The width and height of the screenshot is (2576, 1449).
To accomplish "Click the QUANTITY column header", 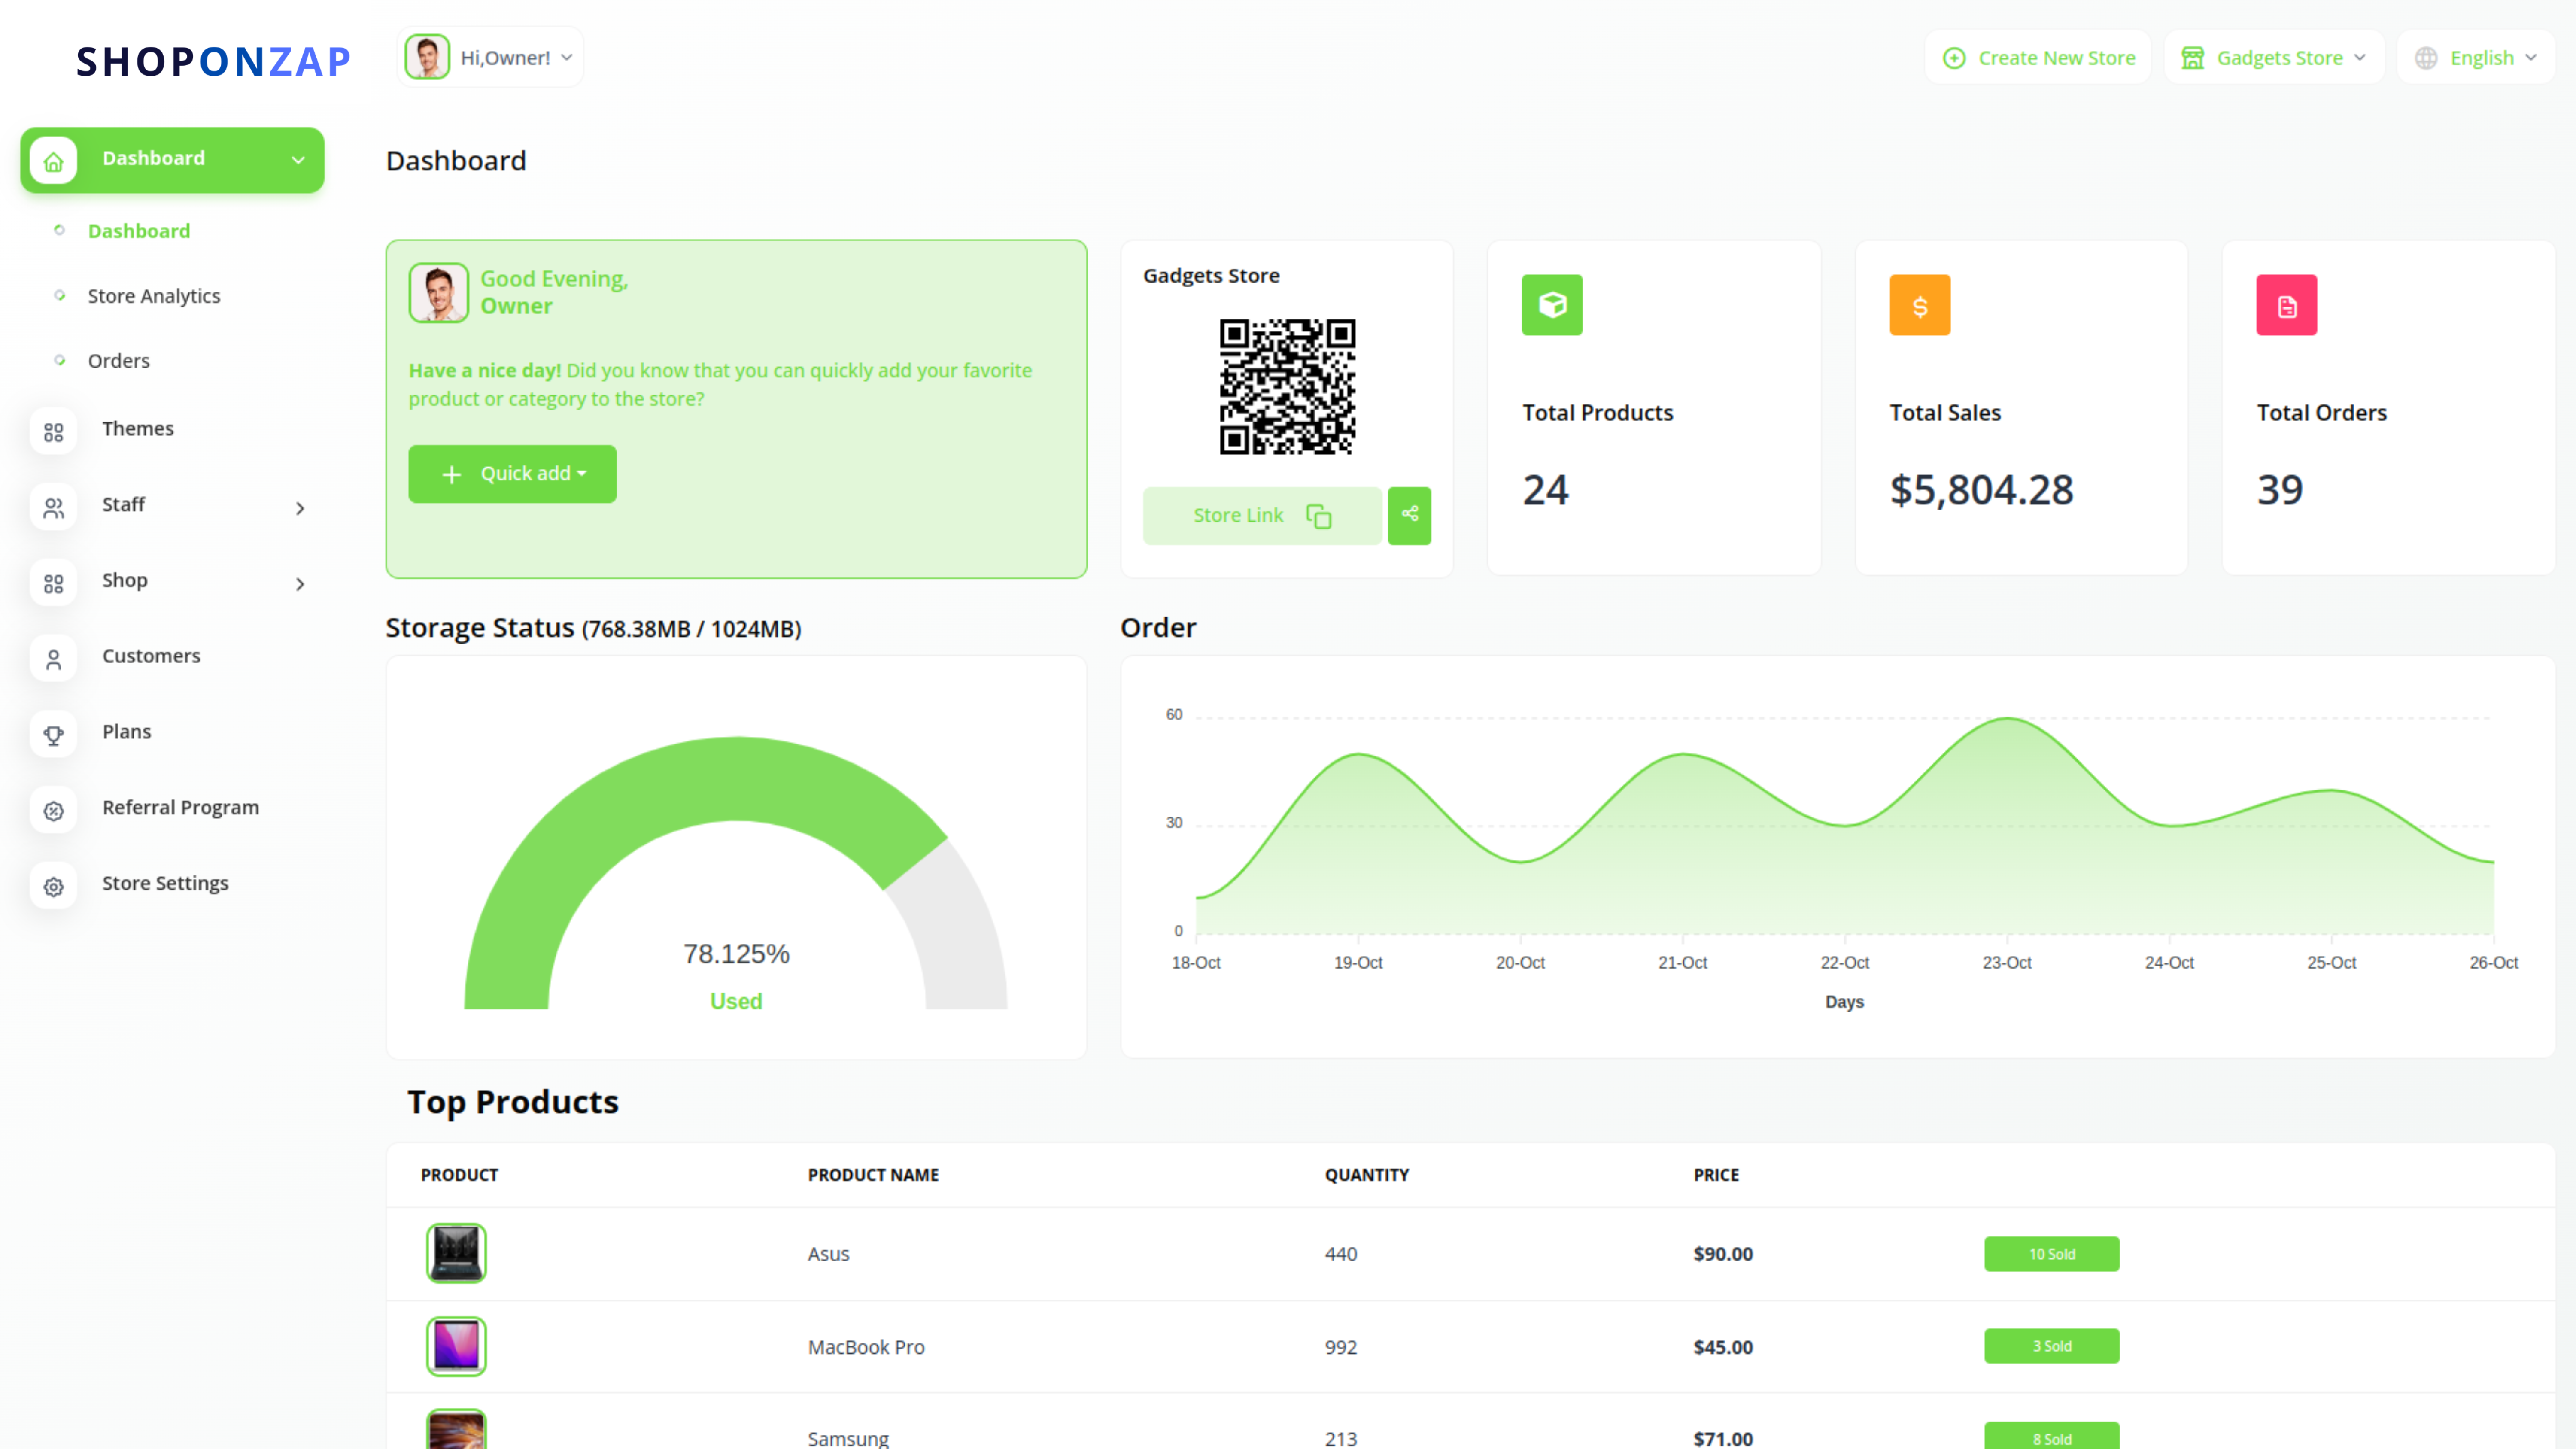I will click(x=1366, y=1175).
